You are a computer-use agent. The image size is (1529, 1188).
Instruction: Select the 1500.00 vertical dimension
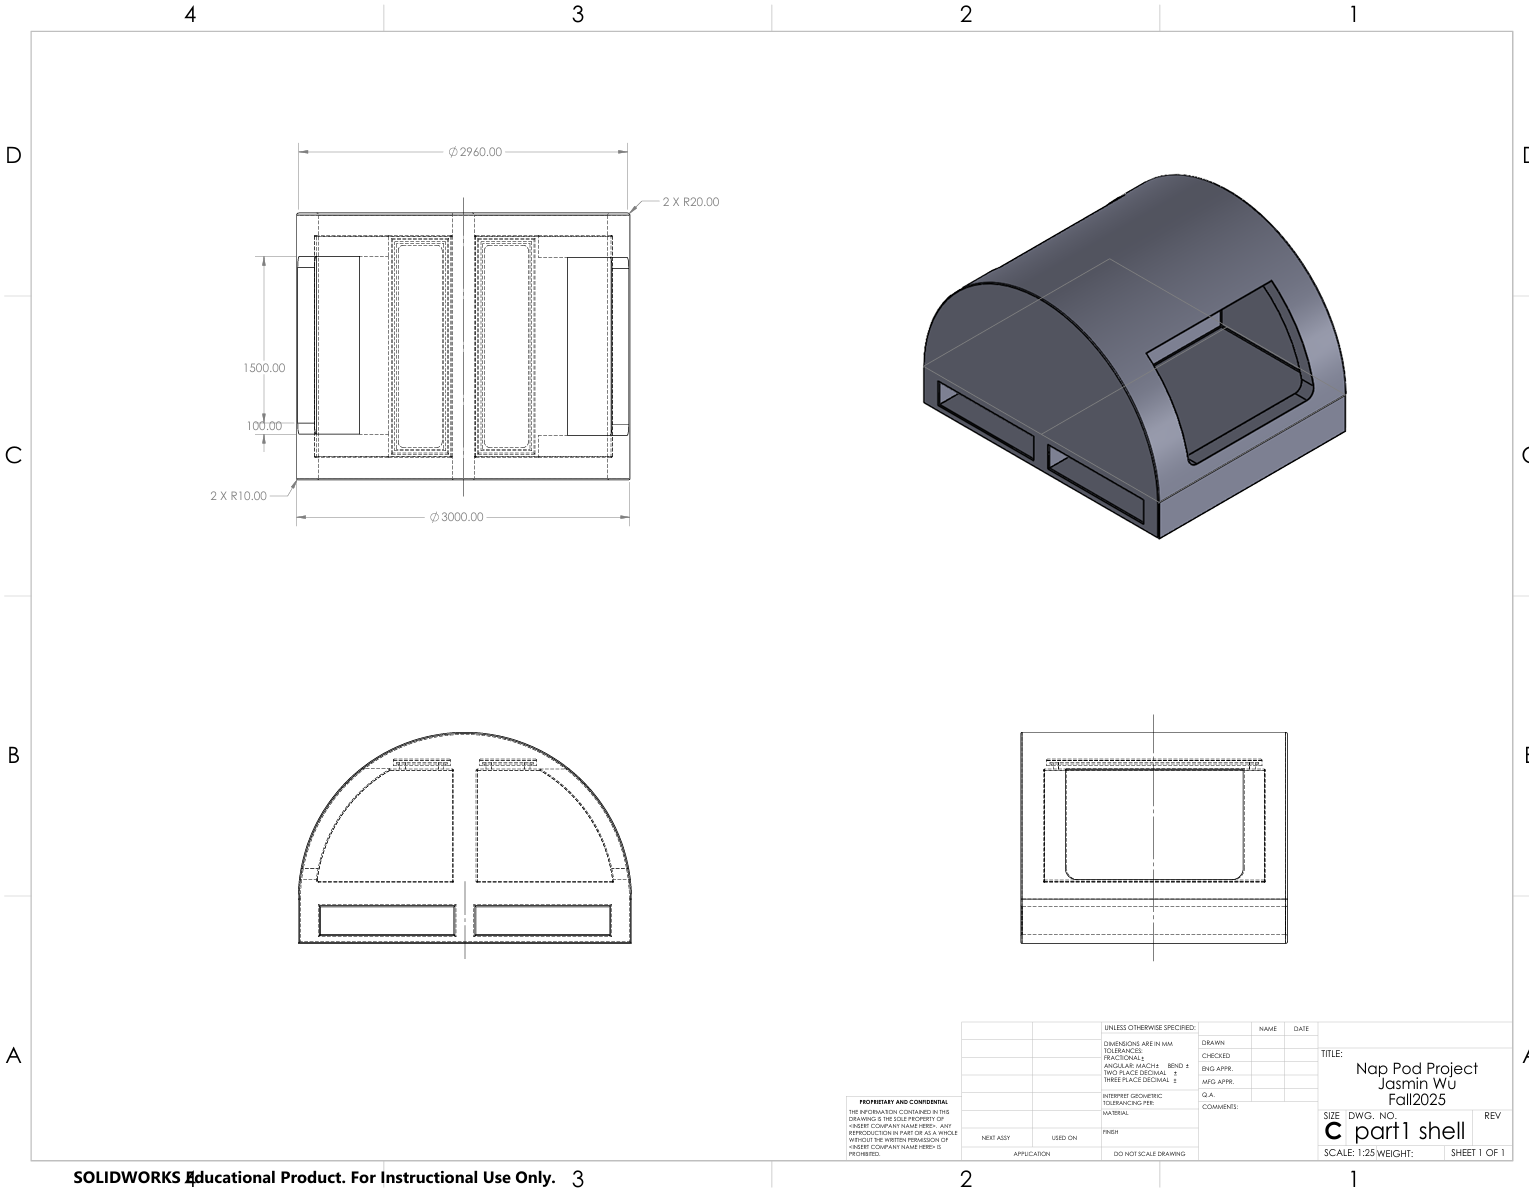263,368
